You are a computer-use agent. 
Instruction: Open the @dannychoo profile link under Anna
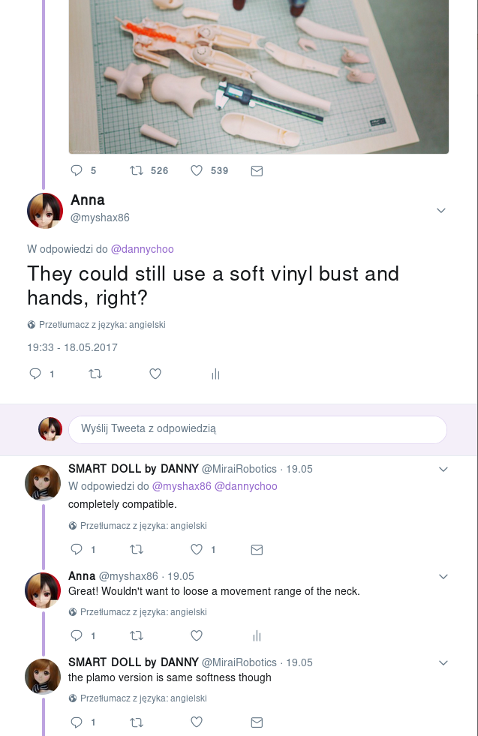(142, 249)
